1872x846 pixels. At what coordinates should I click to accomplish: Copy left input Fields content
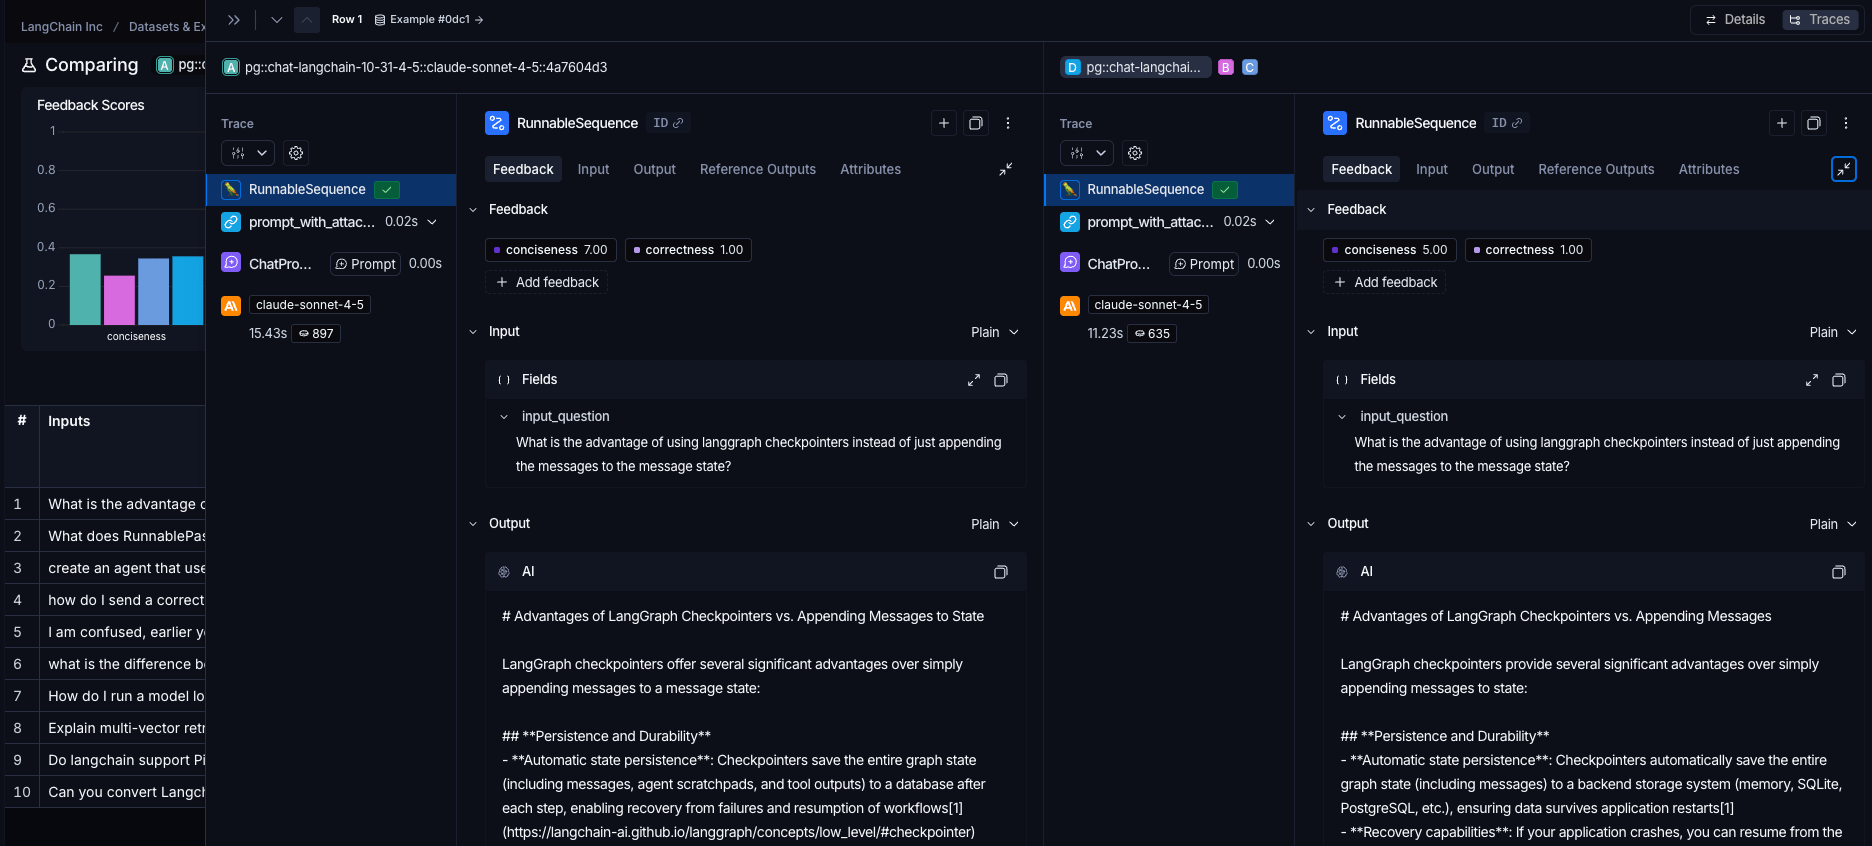(1001, 380)
